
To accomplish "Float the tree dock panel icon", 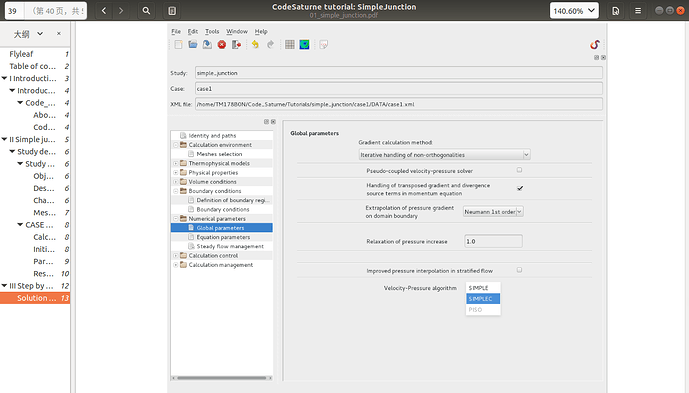I will point(266,122).
